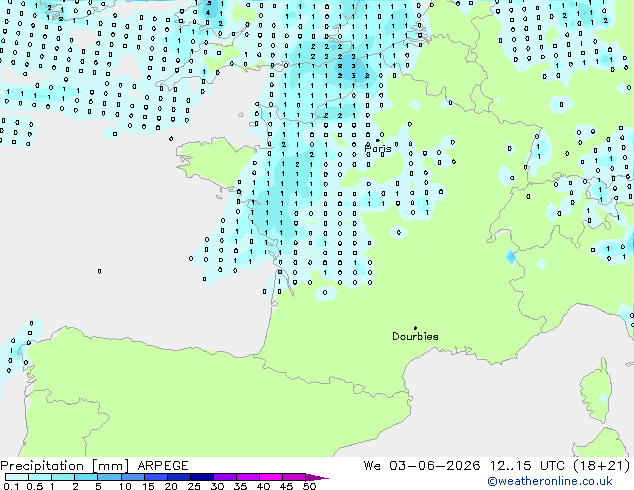Viewport: 634px width, 490px height.
Task: Pick the legend swatch between 1 and 2
Action: click(63, 477)
